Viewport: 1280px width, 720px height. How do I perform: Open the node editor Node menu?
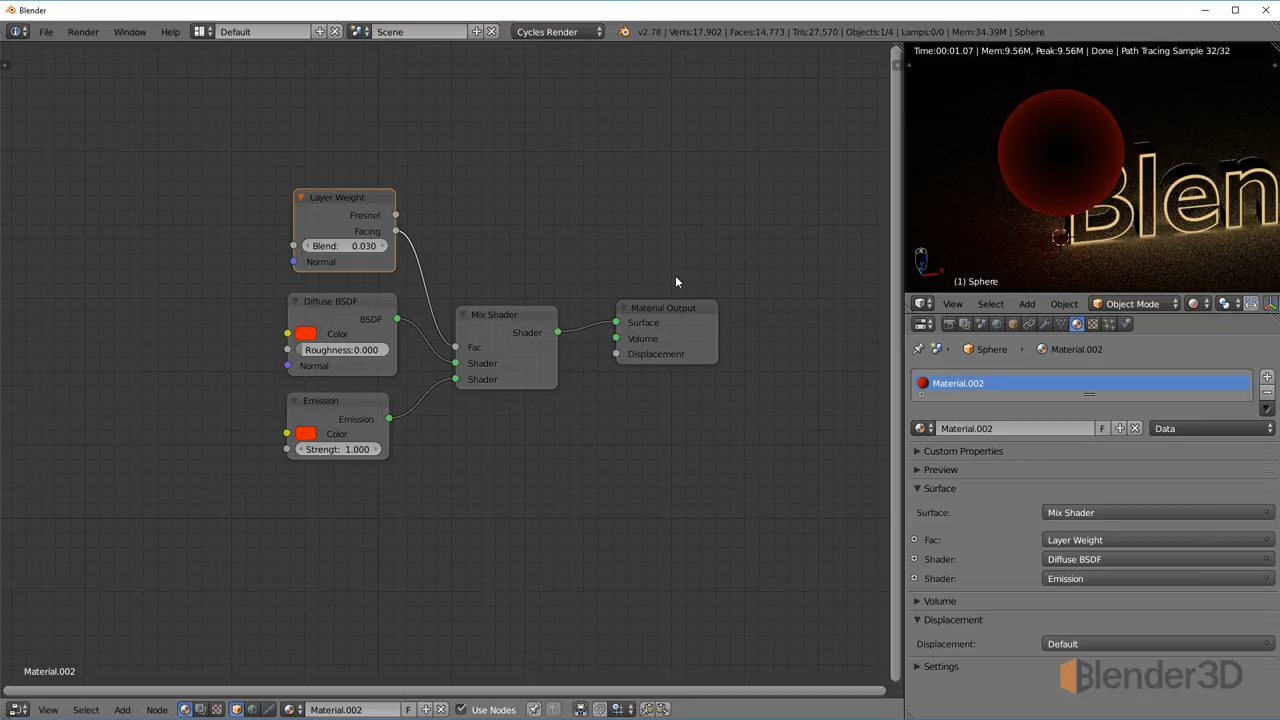coord(157,710)
